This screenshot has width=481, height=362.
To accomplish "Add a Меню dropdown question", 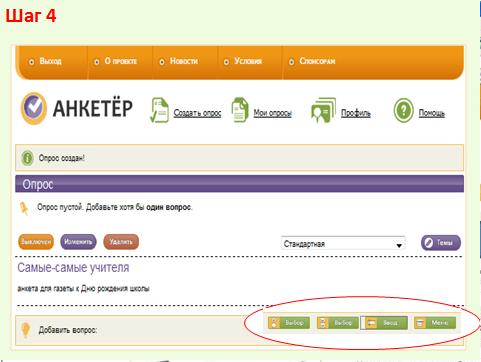I will tap(435, 323).
